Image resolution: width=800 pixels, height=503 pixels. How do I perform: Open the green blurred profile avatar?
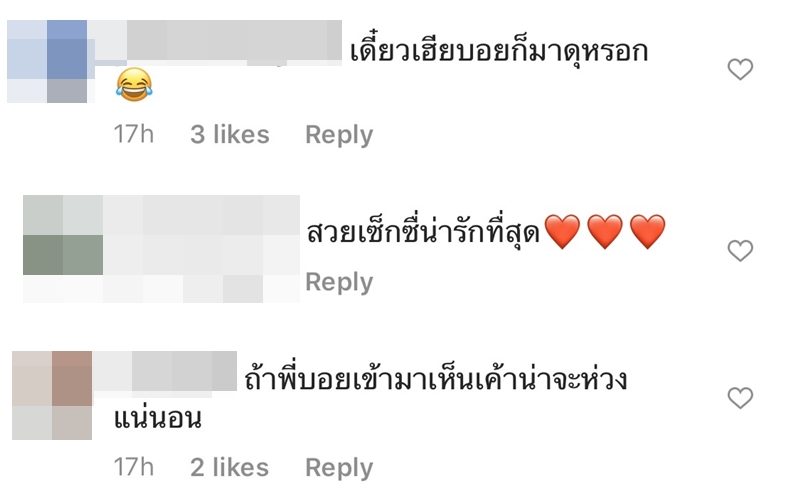coord(63,236)
